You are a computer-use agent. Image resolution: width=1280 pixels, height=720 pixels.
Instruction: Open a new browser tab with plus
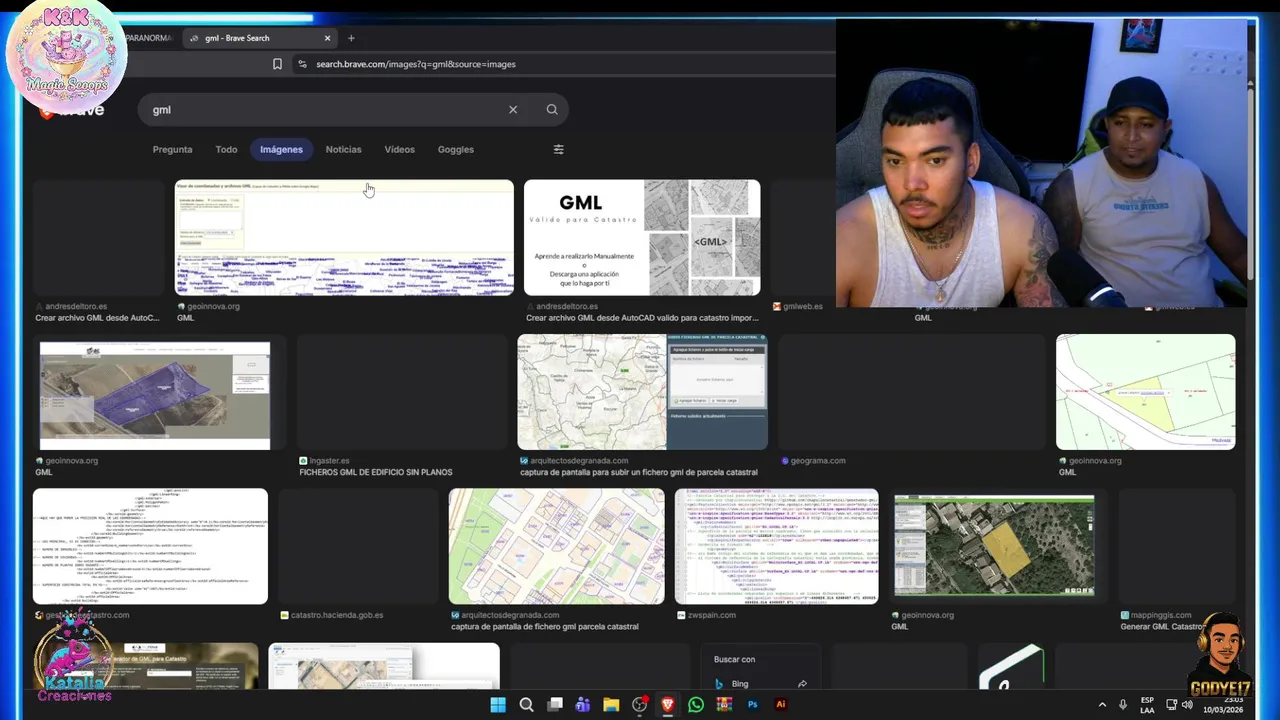point(351,38)
